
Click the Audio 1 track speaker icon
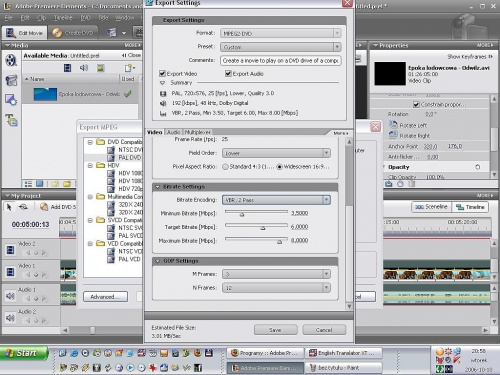(10, 296)
